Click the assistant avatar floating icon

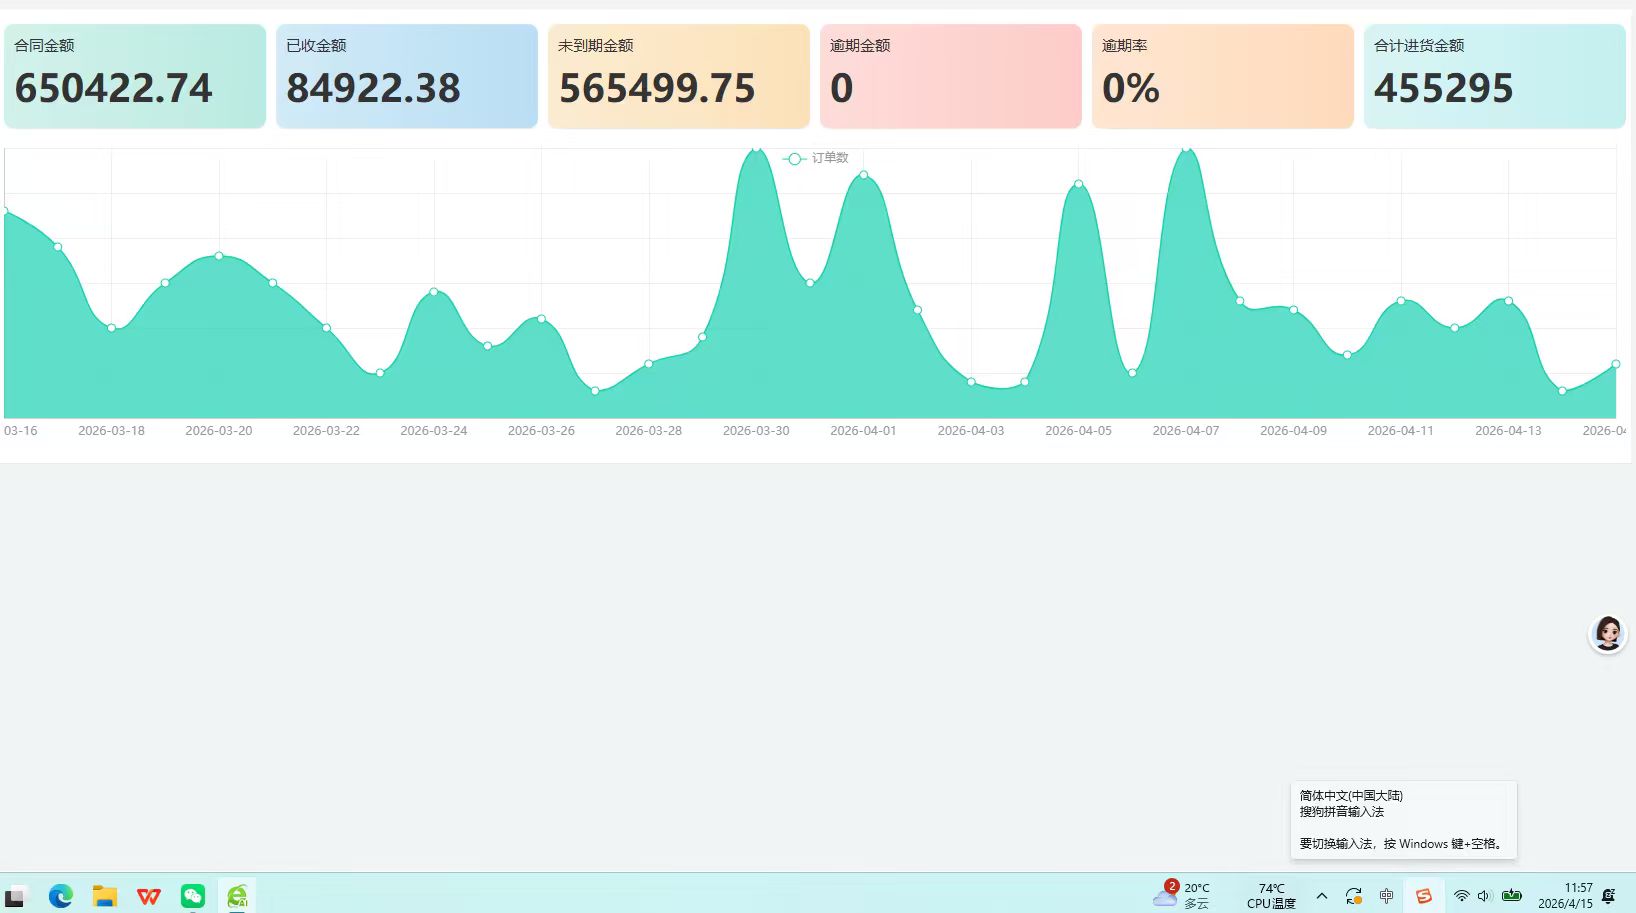point(1608,634)
